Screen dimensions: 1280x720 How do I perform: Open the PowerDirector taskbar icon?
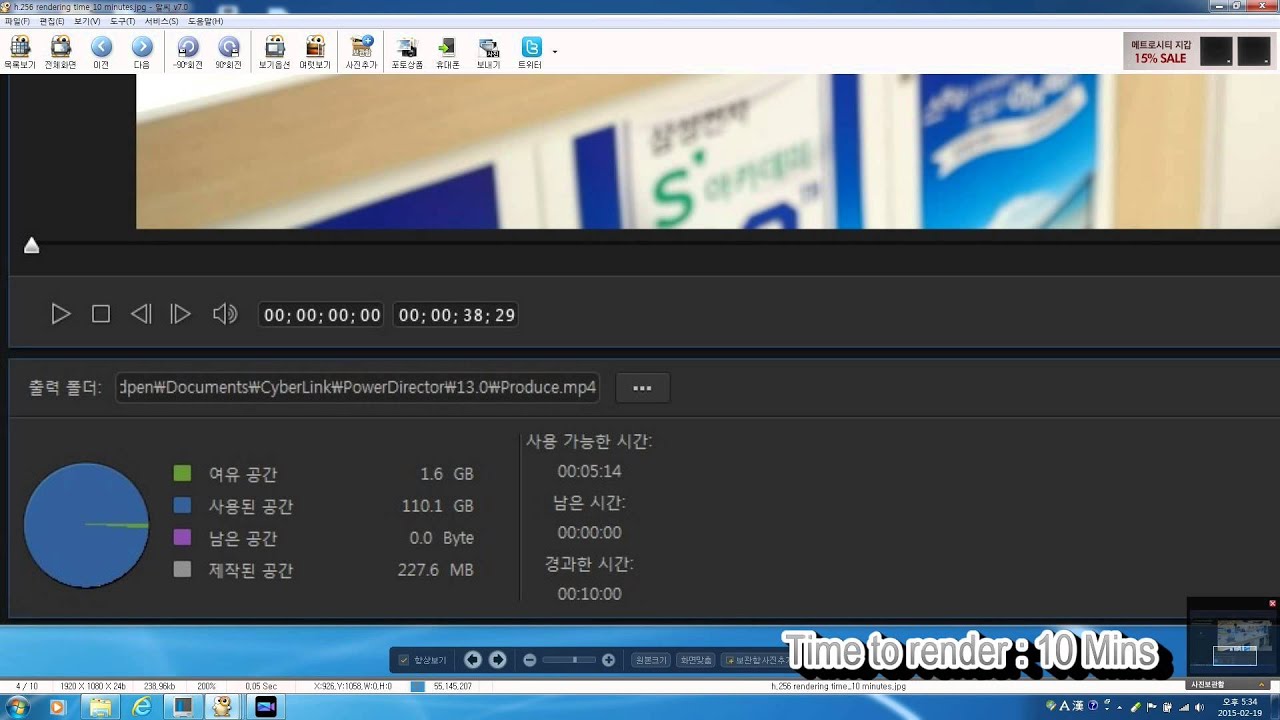point(265,707)
